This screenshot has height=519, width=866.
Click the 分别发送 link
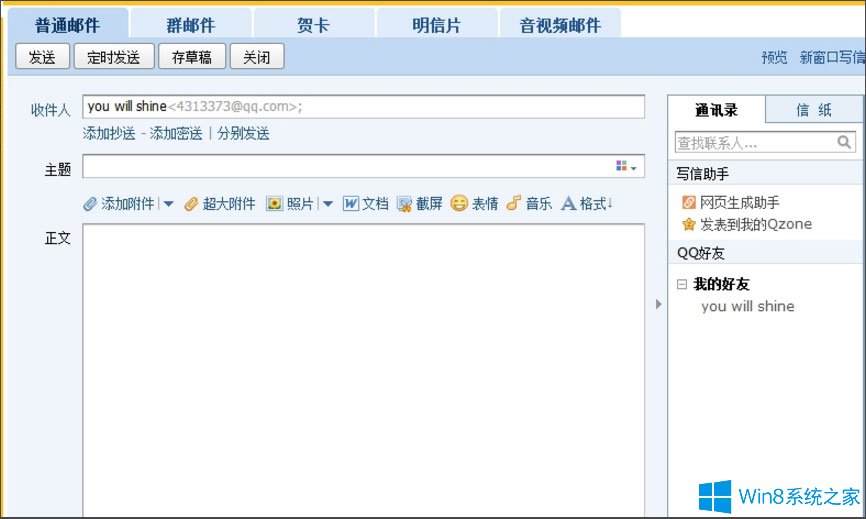243,133
